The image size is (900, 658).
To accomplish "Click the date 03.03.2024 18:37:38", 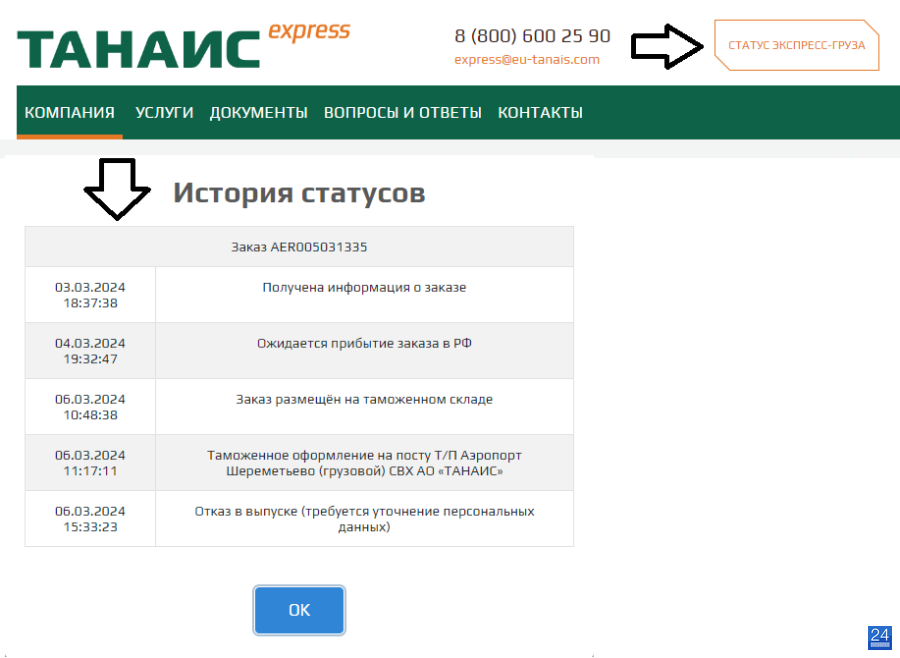I will [90, 295].
